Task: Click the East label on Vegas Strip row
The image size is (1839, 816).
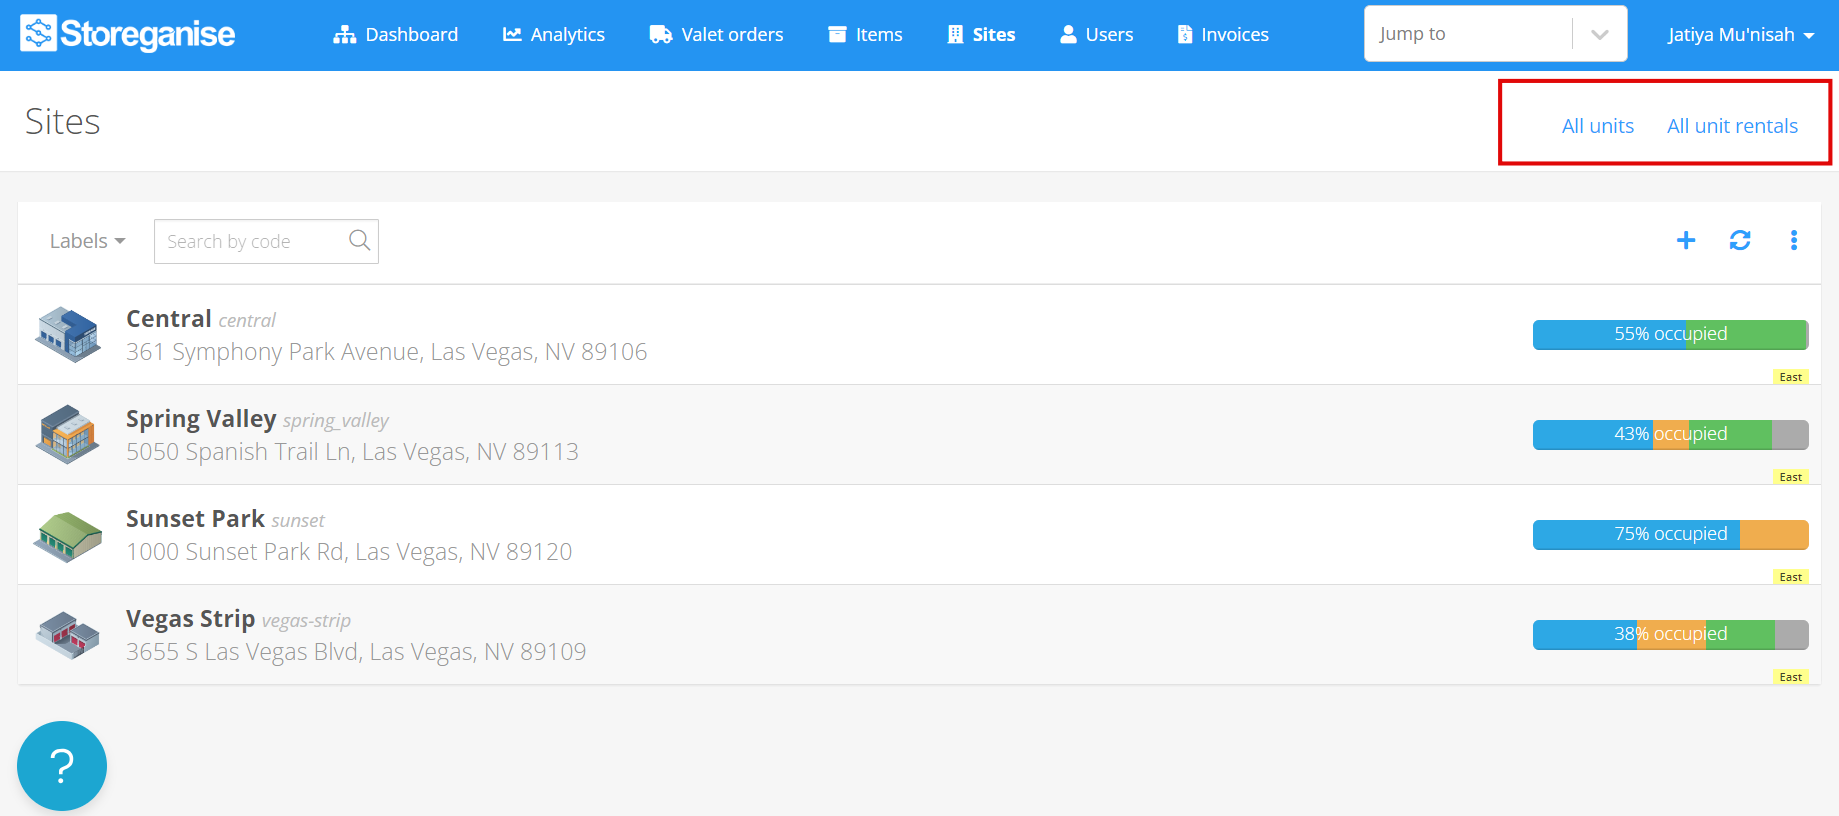Action: 1790,677
